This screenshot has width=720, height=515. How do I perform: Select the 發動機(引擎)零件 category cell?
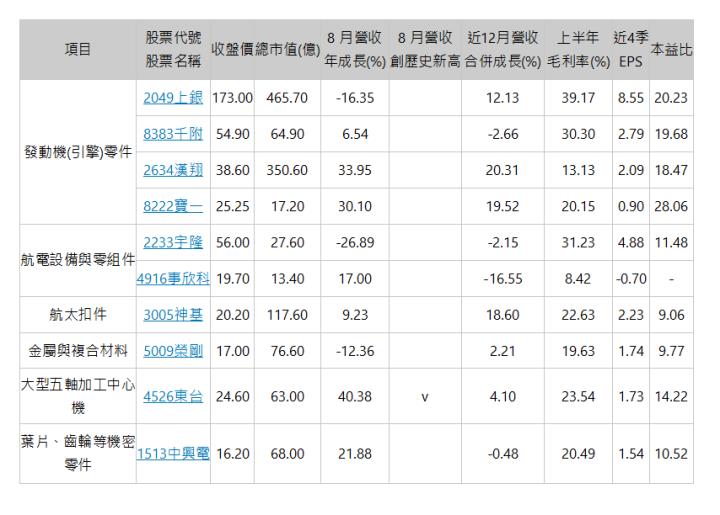(x=78, y=152)
